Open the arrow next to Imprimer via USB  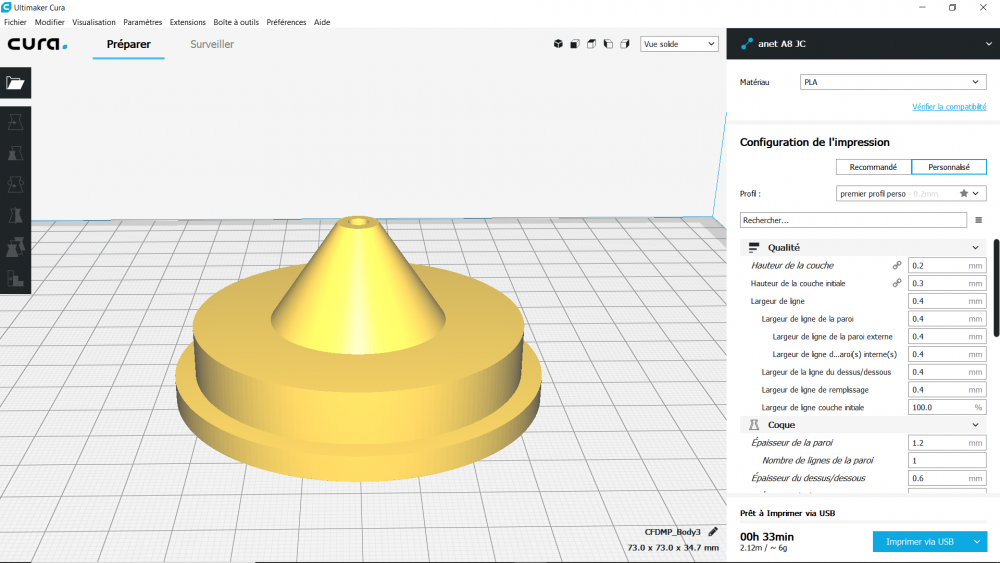coord(977,541)
